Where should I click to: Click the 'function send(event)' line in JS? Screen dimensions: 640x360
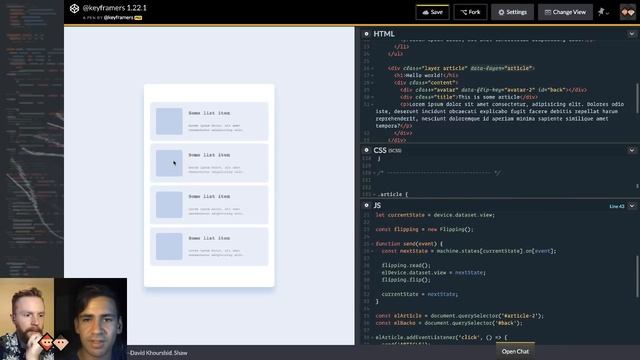click(x=409, y=244)
